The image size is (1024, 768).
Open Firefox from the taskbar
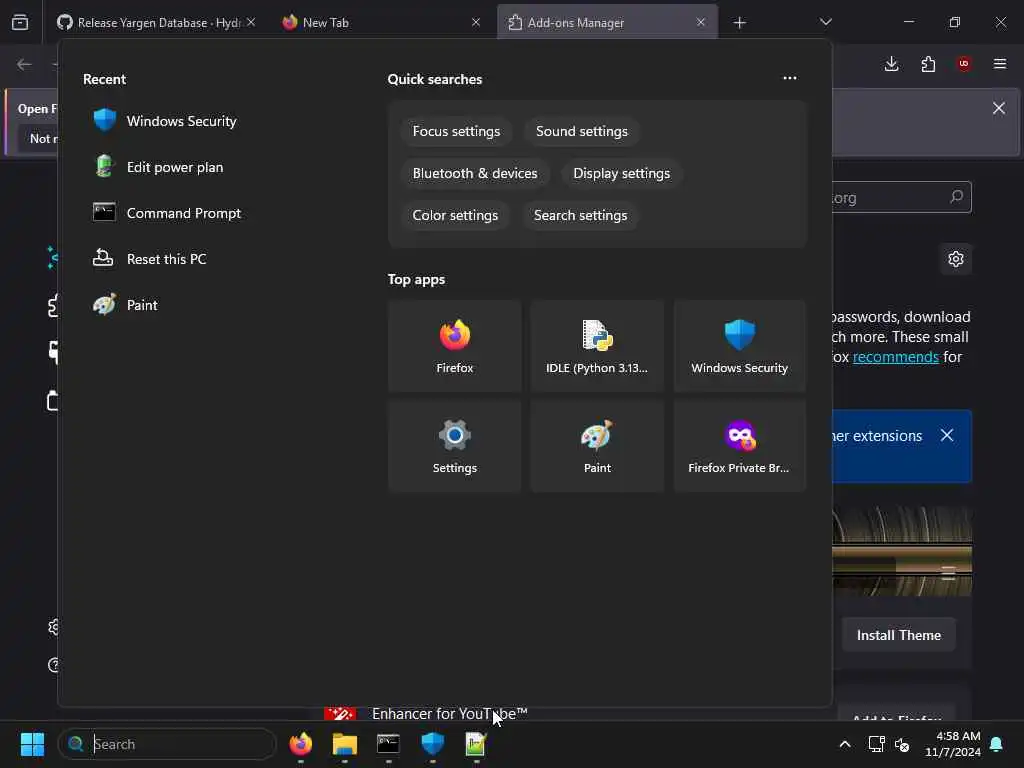(300, 744)
